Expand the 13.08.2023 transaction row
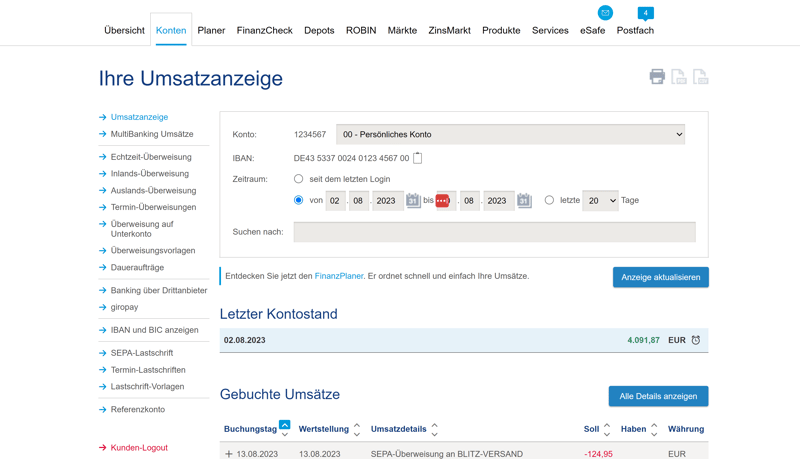800x459 pixels. click(x=229, y=454)
